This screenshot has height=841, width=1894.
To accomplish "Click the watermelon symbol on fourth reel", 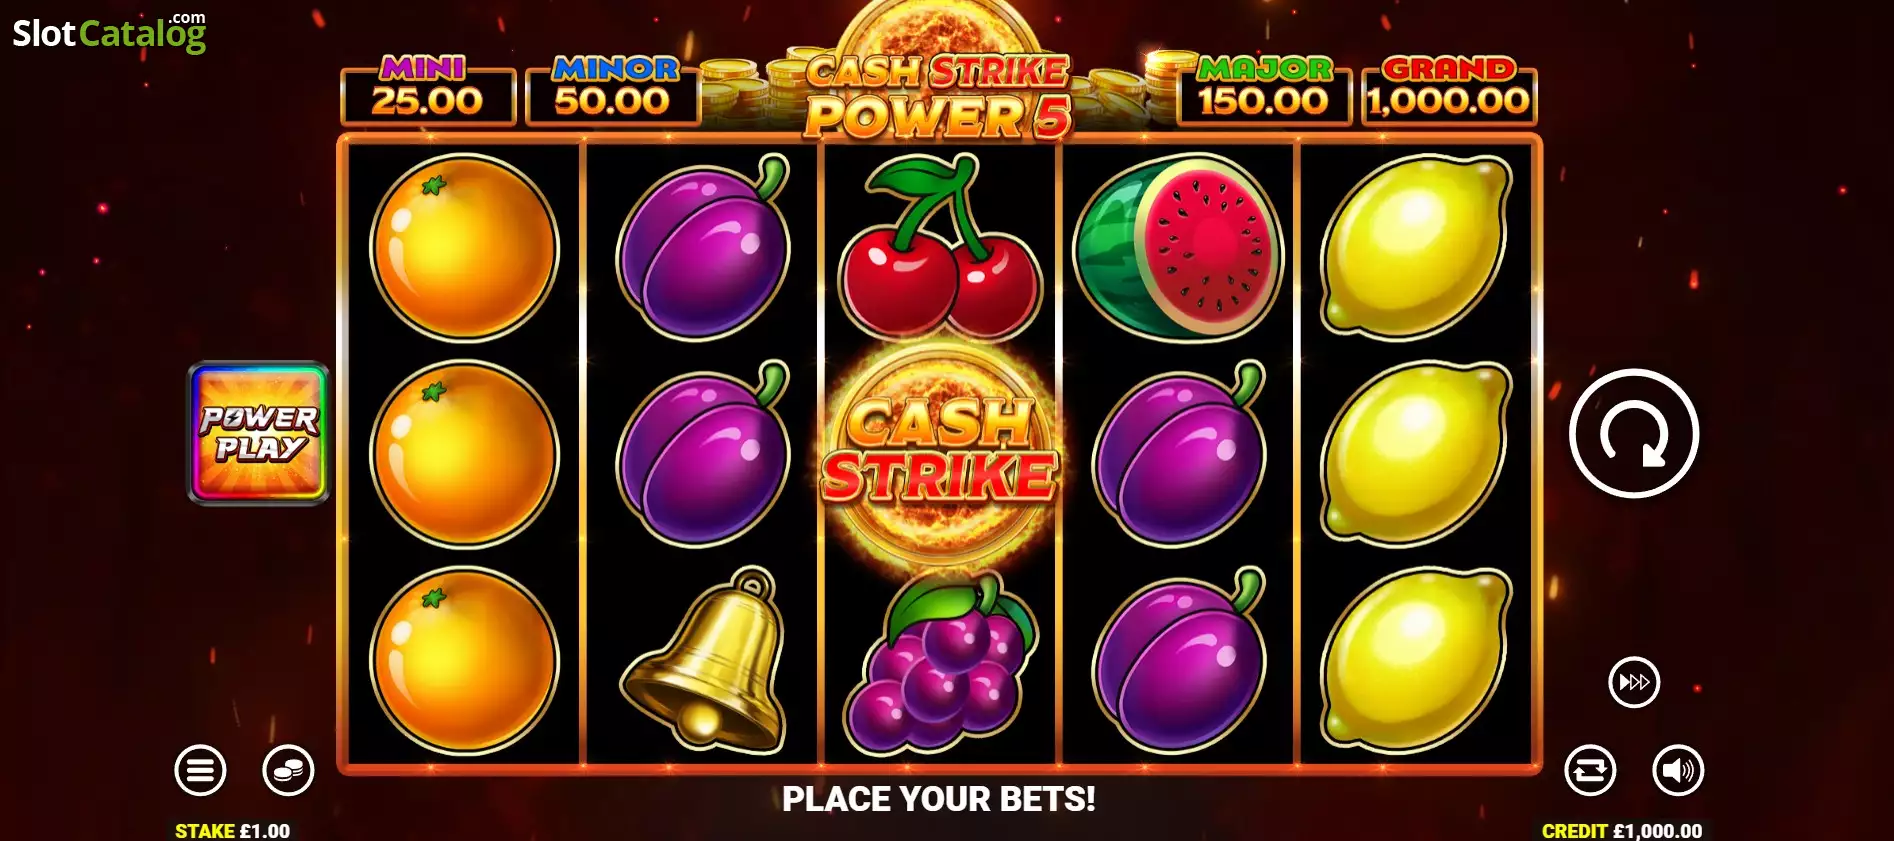I will pyautogui.click(x=1178, y=247).
